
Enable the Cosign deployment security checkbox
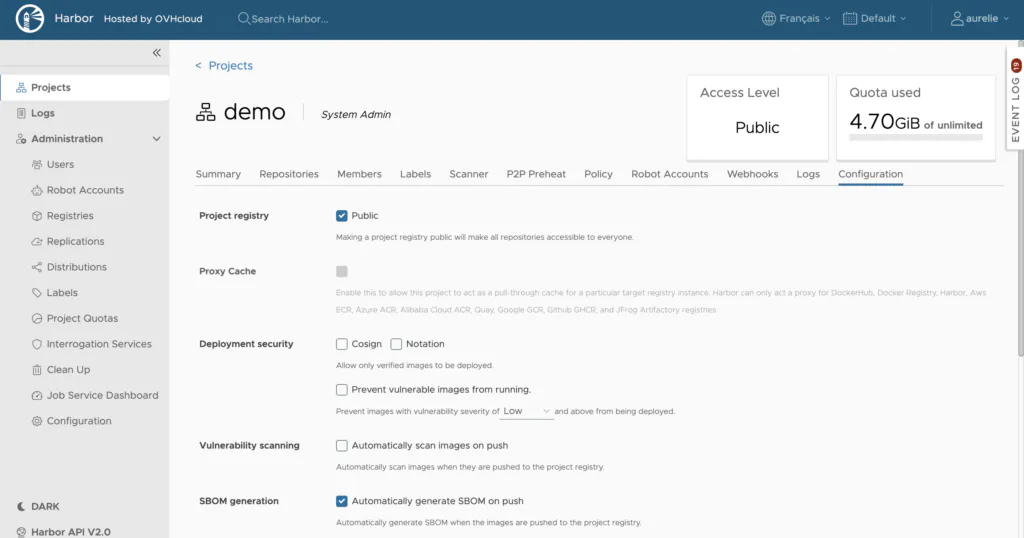point(342,344)
